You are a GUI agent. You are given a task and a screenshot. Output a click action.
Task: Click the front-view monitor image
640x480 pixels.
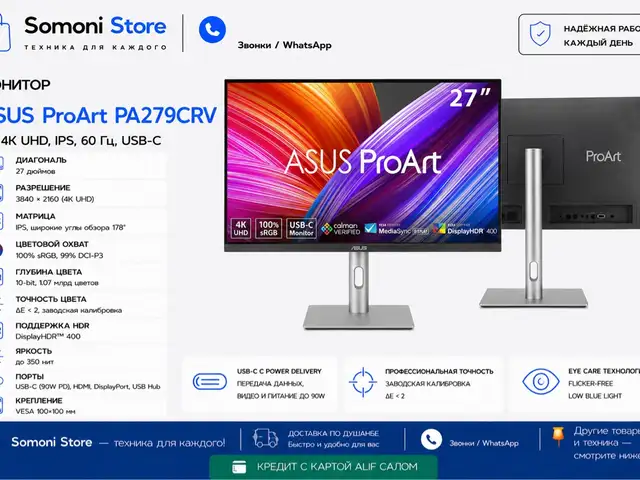(x=363, y=204)
